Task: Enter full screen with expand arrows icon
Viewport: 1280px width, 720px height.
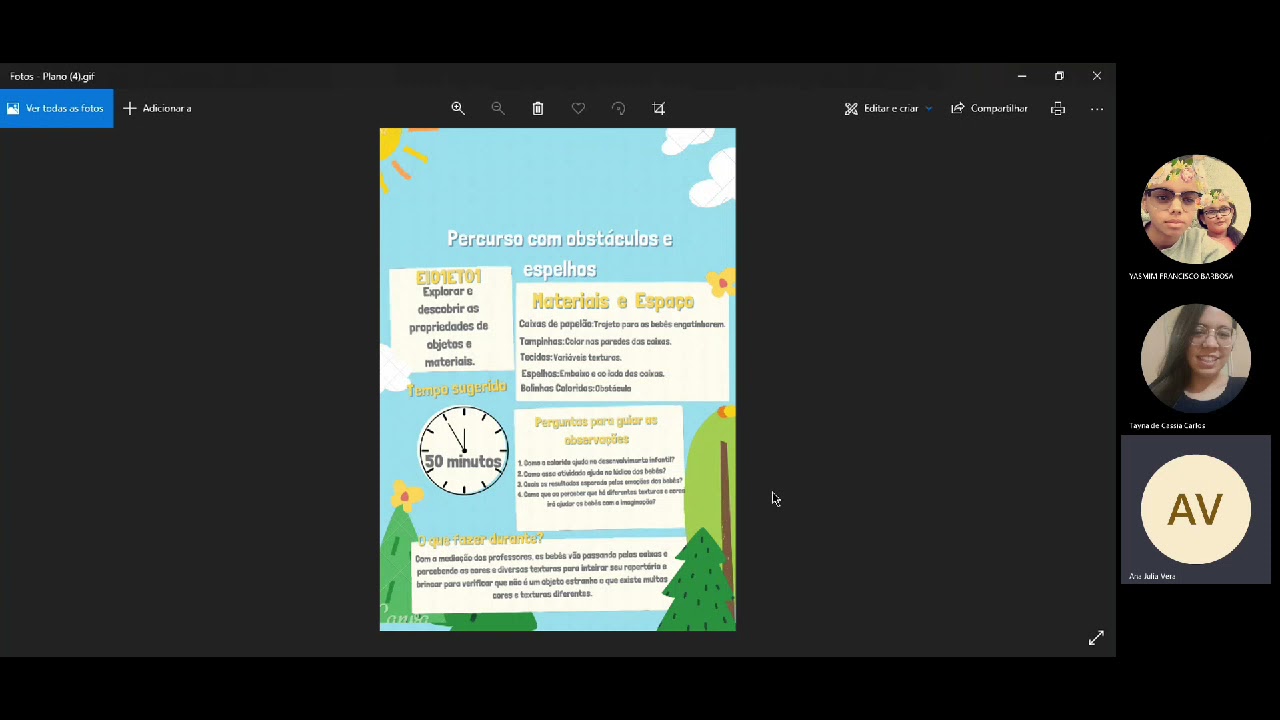Action: (1096, 638)
